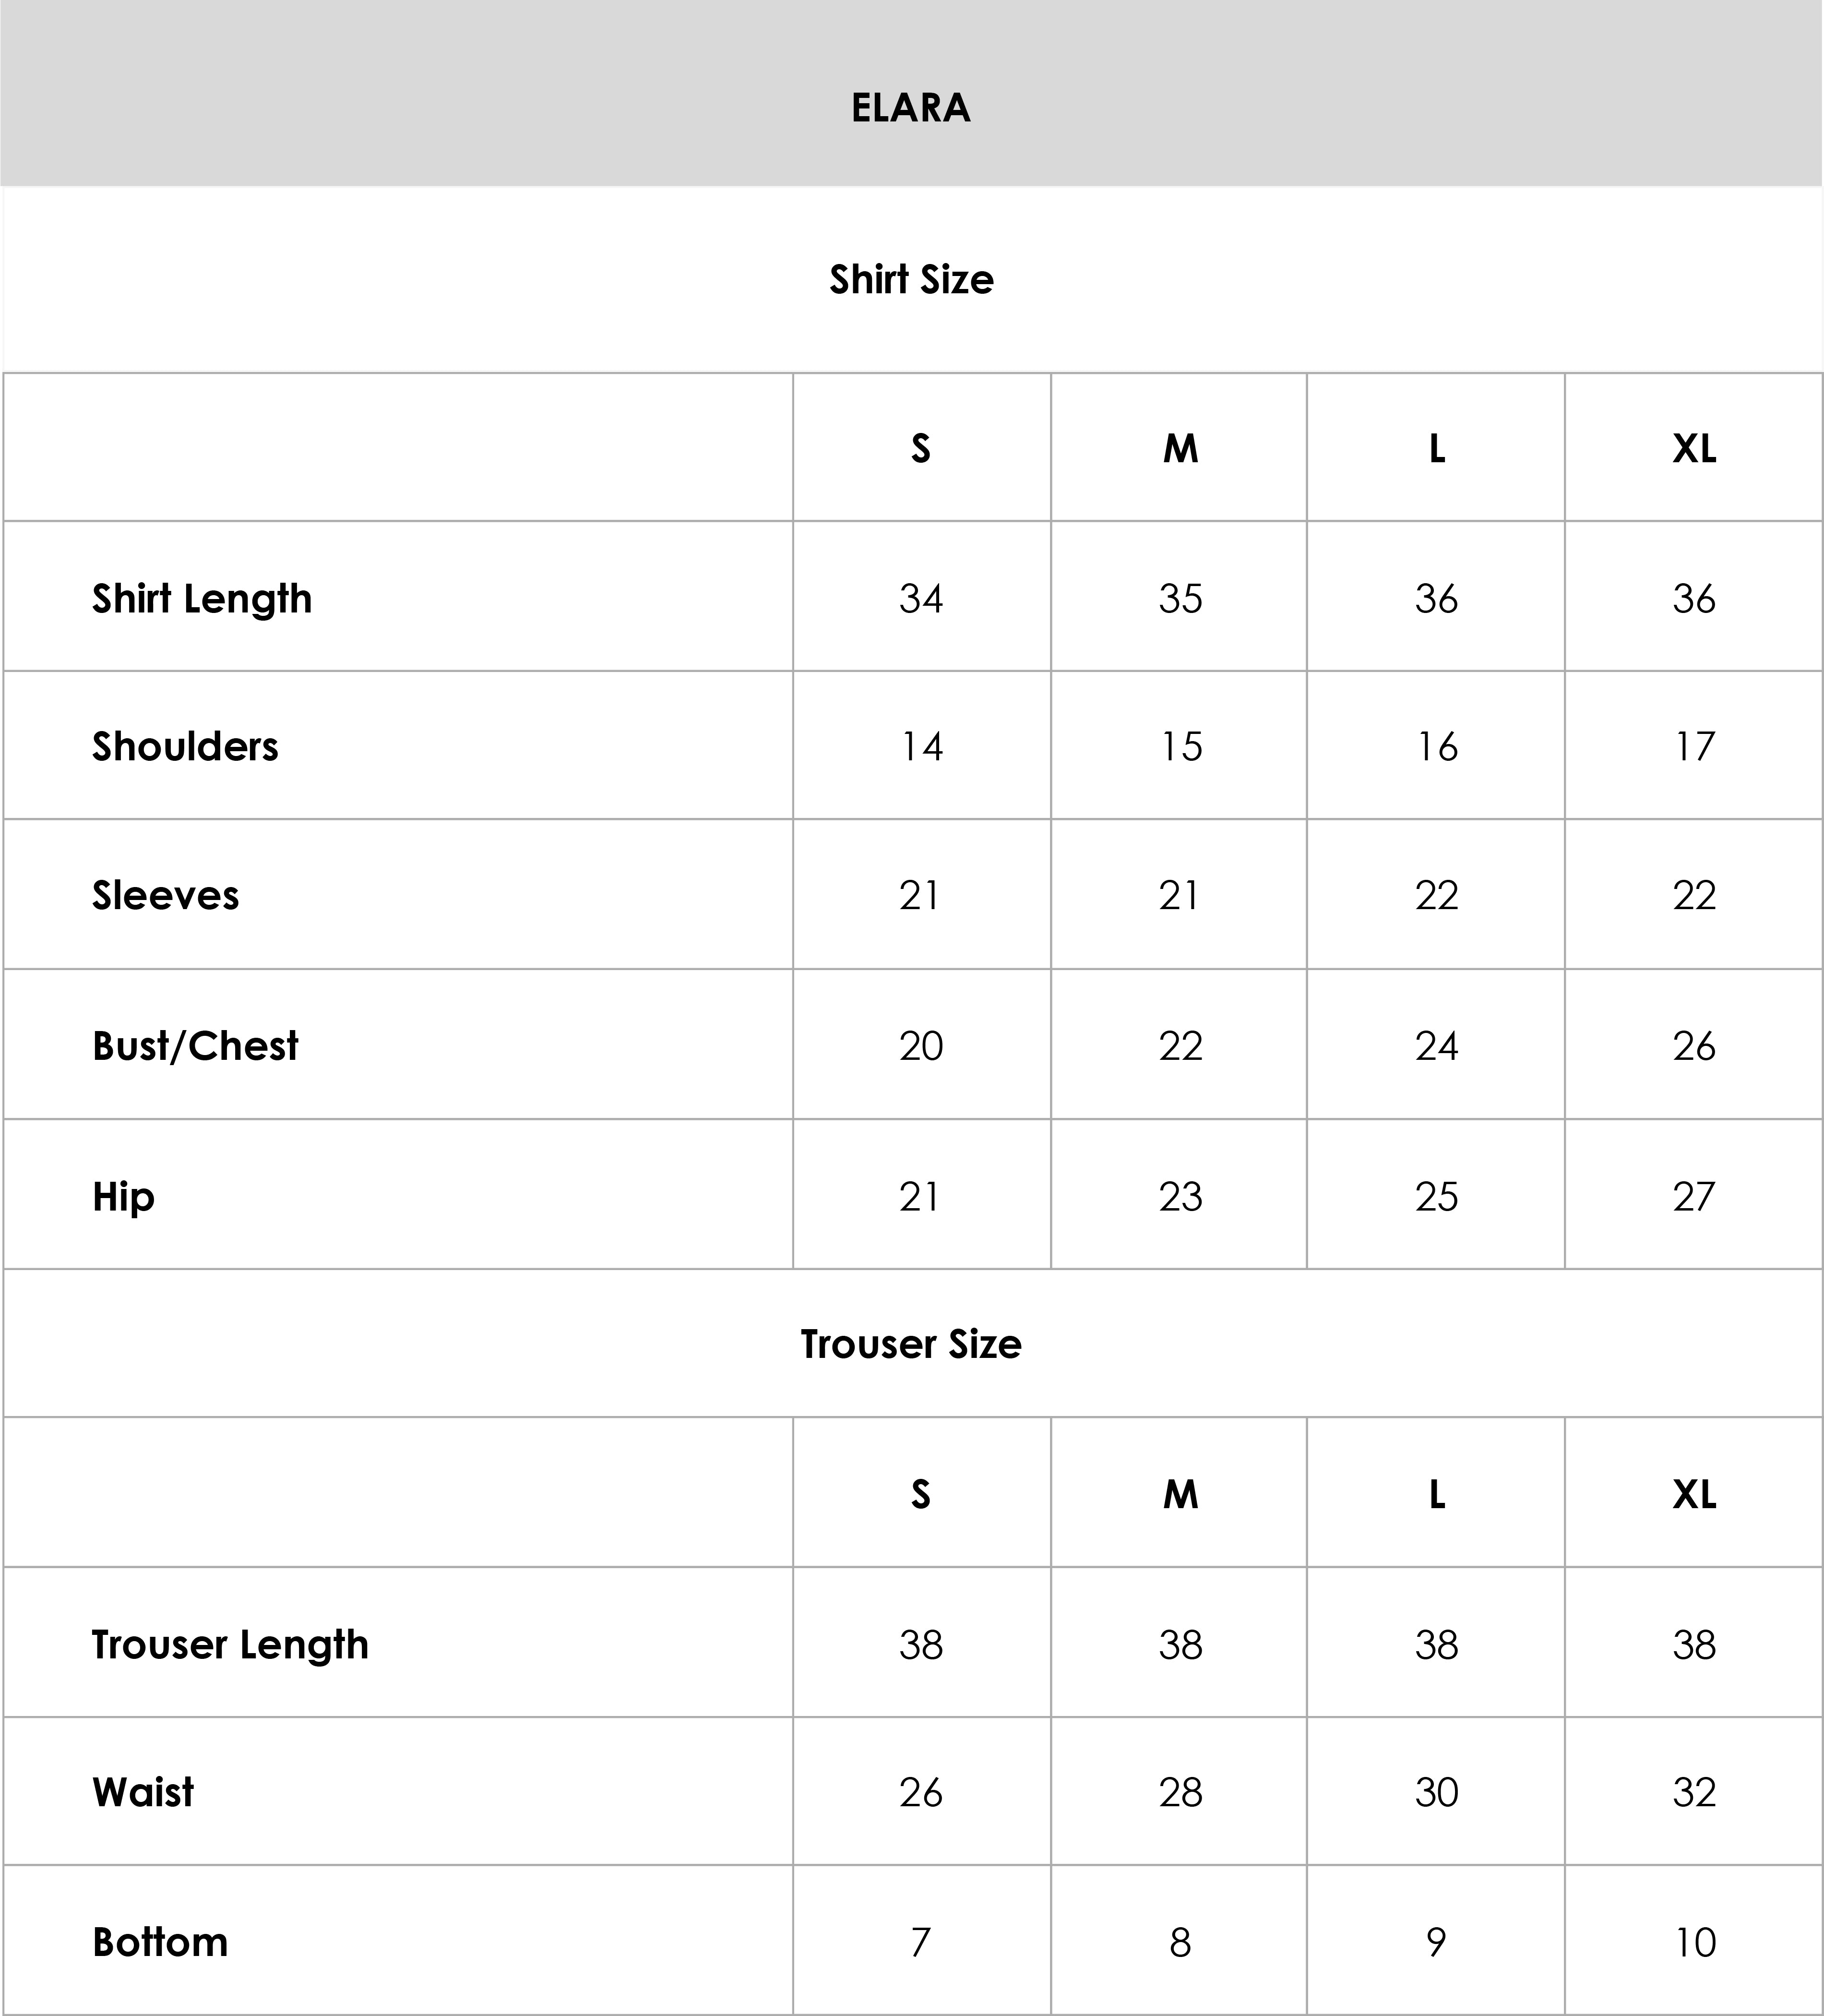Select the Waist row label
Viewport: 1824px width, 2016px height.
(143, 1793)
